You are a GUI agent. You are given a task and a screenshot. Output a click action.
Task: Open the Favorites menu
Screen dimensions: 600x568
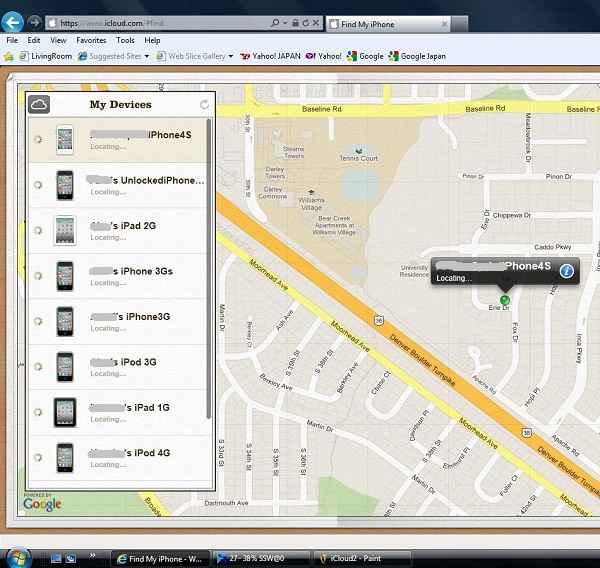(91, 40)
